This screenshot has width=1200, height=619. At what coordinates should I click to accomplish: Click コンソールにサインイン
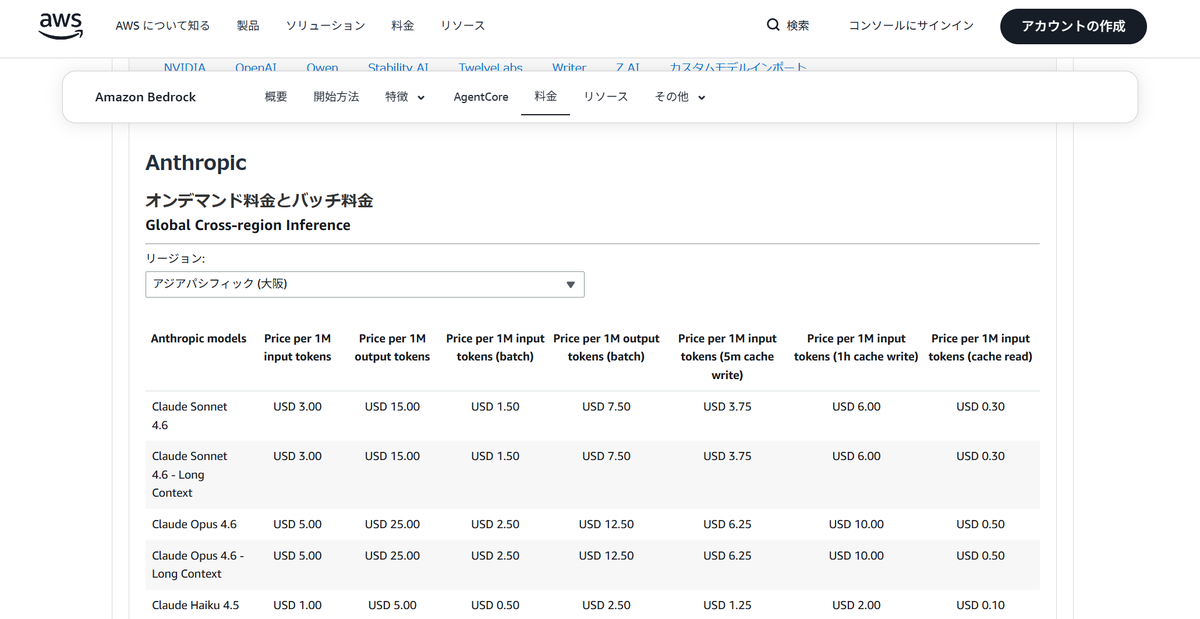[x=910, y=26]
